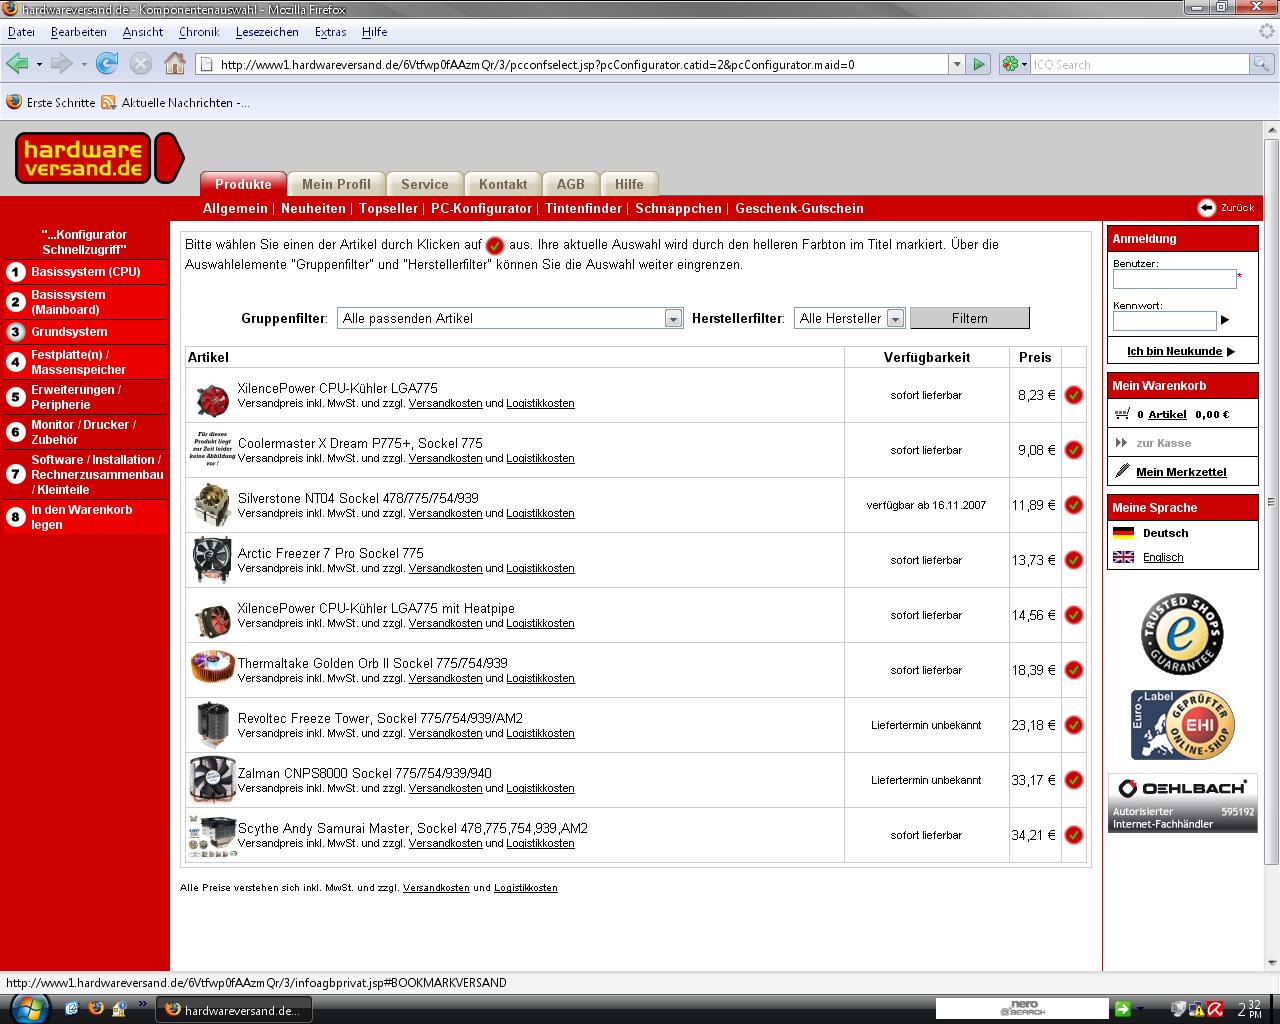Click the EHI Geprüfter Online-Shop badge

coord(1182,725)
